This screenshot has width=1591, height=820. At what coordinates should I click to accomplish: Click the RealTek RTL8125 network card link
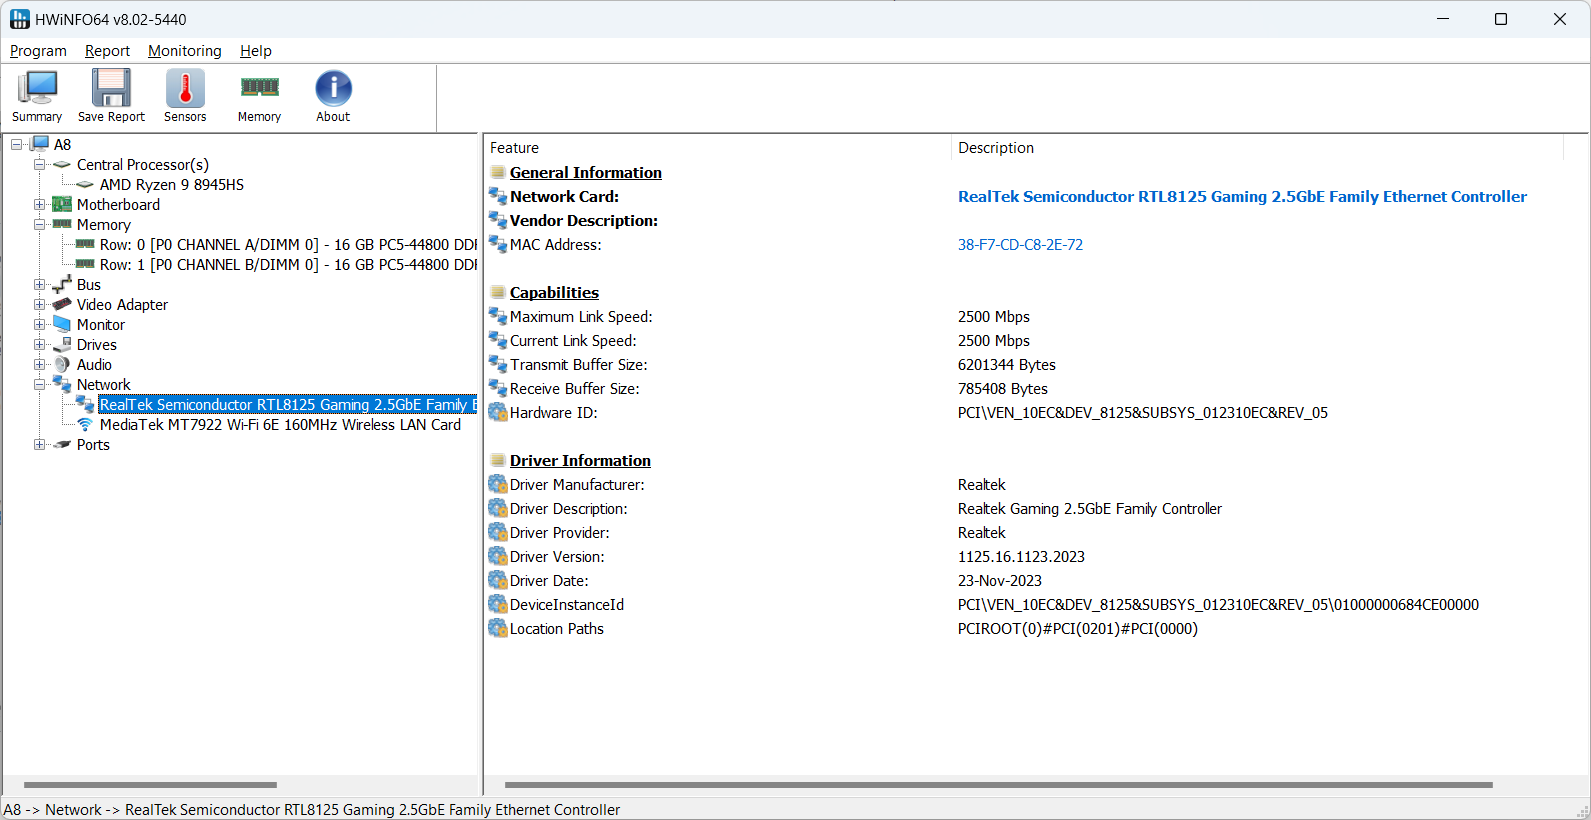click(x=1242, y=197)
